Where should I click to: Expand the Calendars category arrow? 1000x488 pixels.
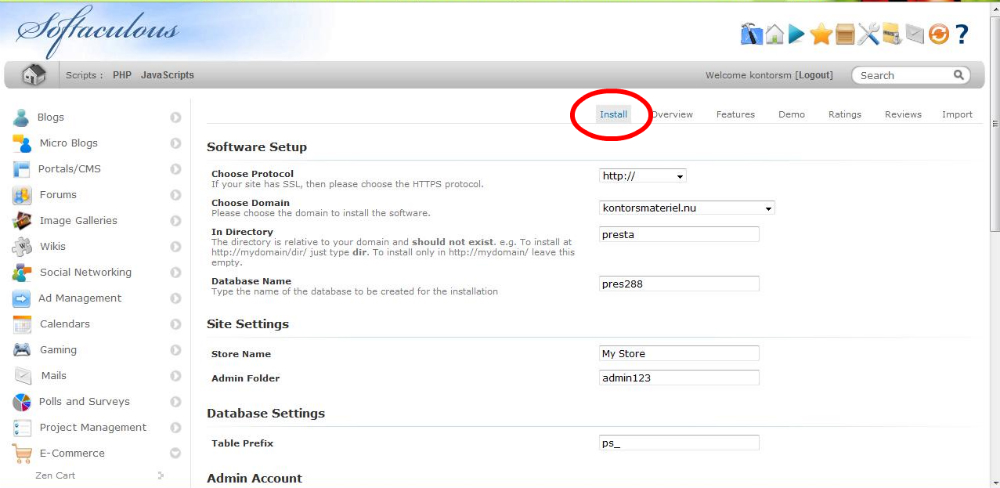(175, 324)
